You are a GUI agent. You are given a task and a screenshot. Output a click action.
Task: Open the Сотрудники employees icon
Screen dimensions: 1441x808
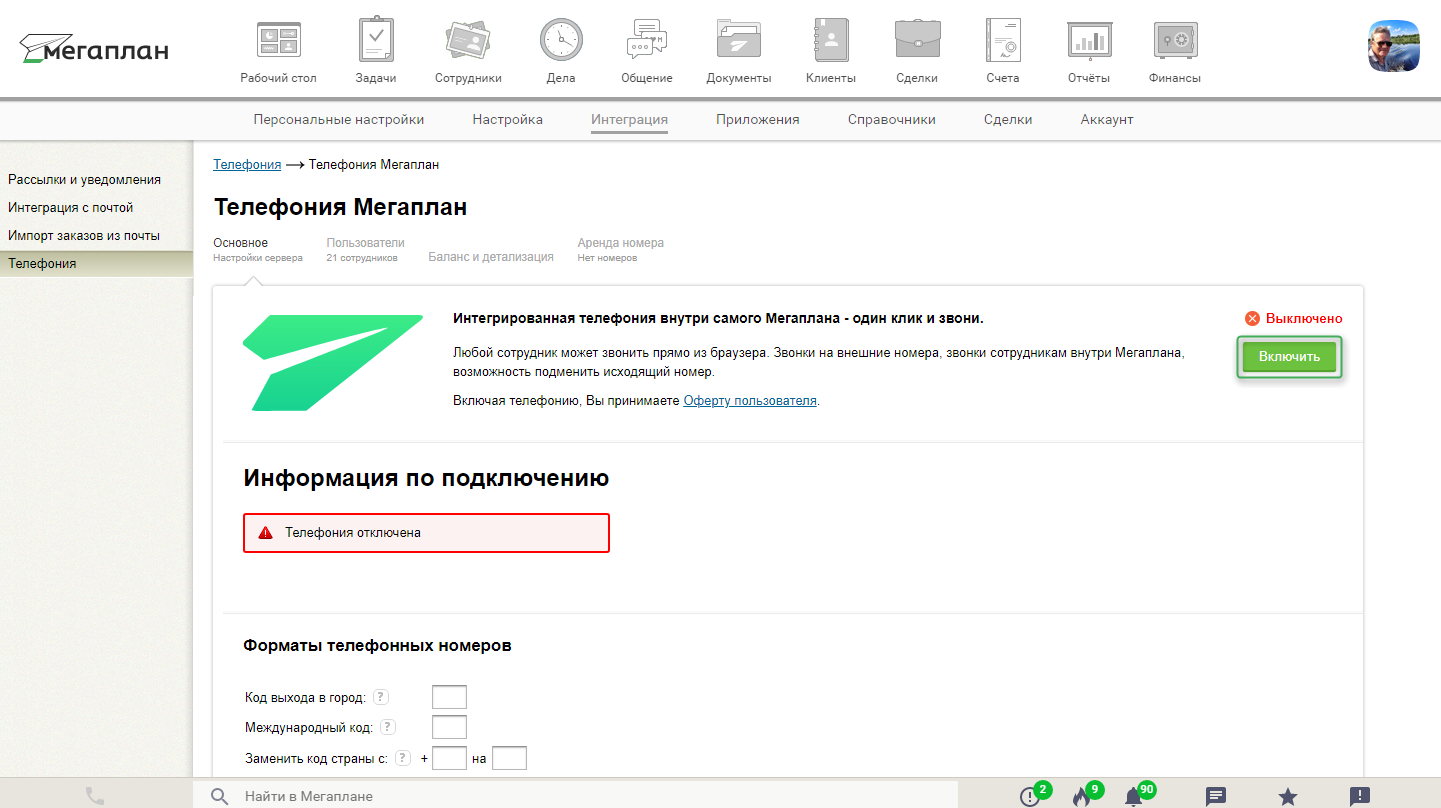[x=467, y=41]
